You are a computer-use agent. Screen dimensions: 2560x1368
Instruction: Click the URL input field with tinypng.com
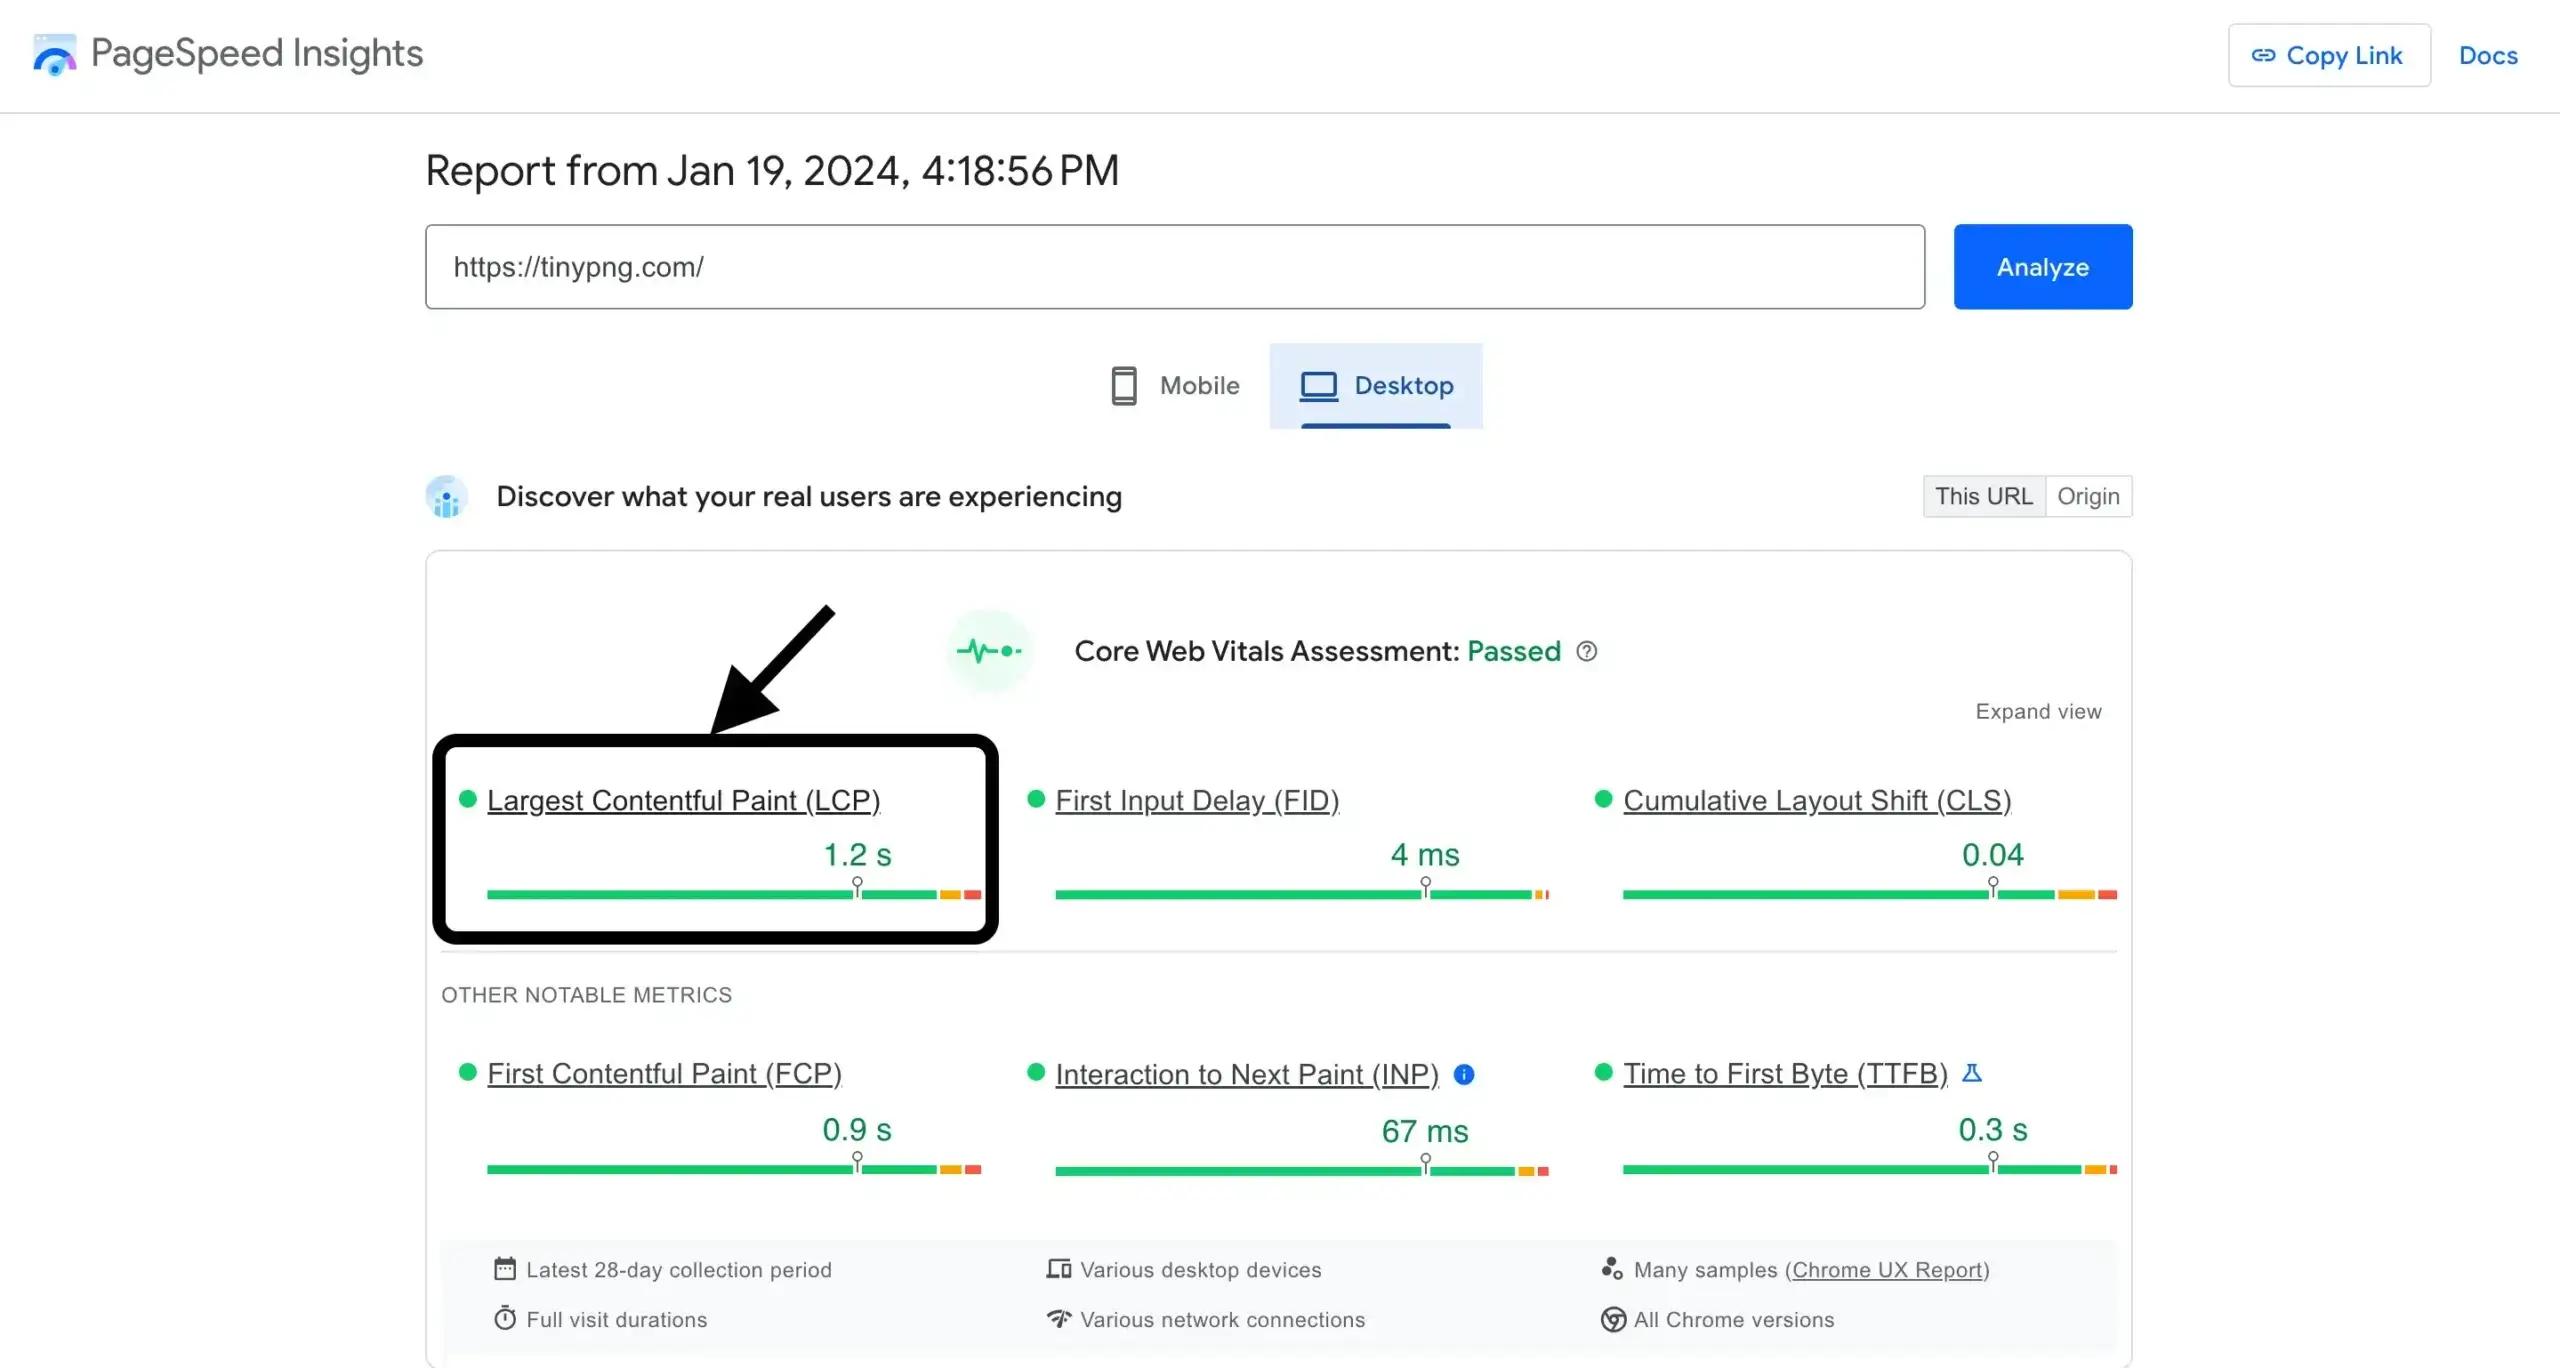(1175, 267)
